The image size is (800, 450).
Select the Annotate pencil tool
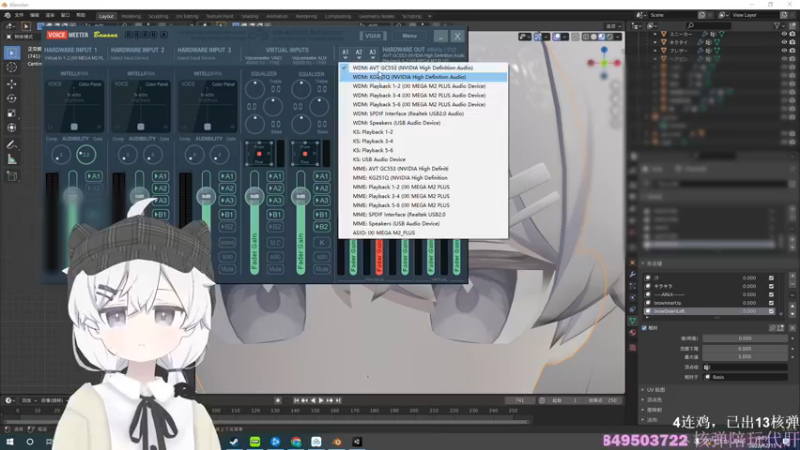pos(12,145)
